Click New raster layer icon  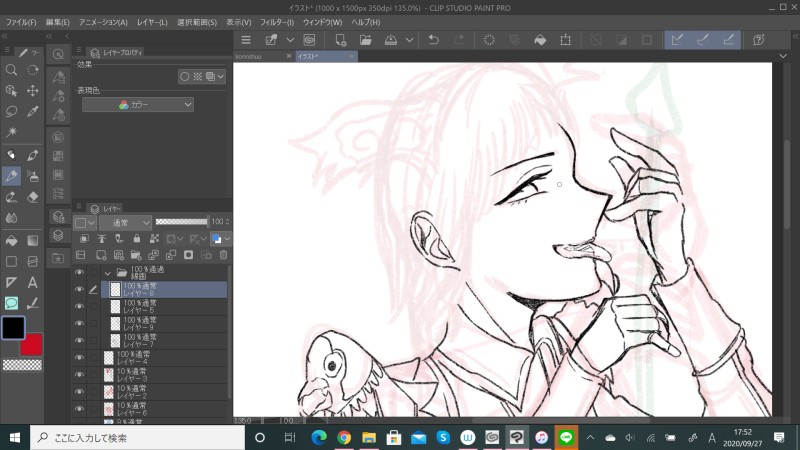point(101,255)
